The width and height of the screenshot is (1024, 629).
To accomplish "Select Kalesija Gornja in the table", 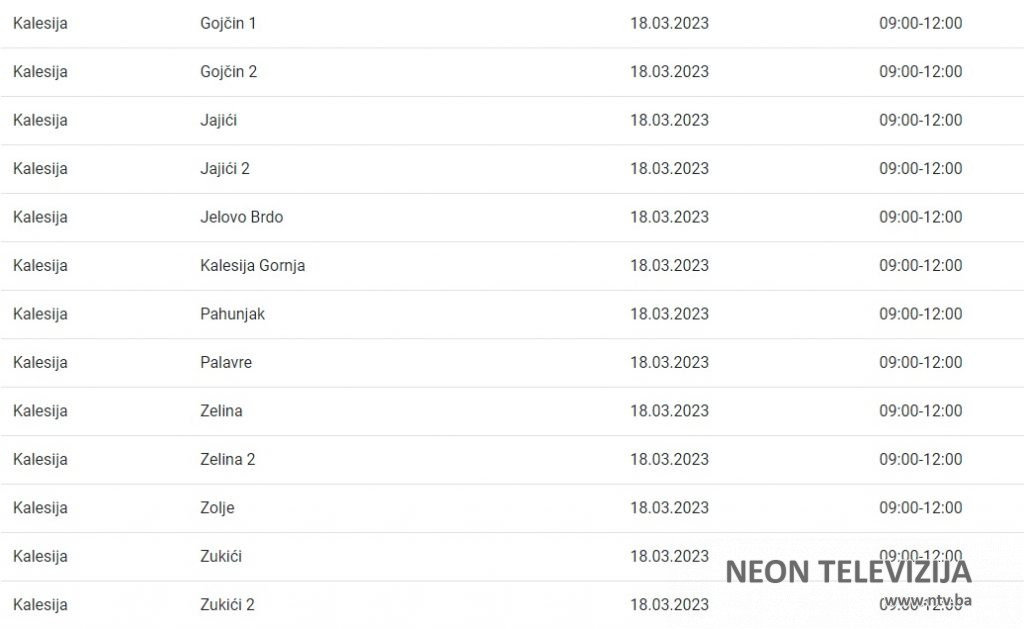I will point(252,266).
